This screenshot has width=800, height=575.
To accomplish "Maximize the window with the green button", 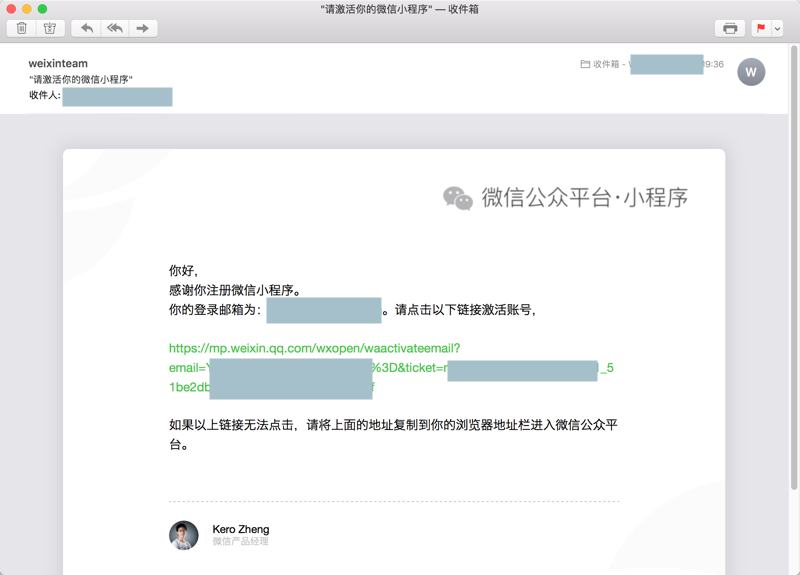I will (x=42, y=9).
